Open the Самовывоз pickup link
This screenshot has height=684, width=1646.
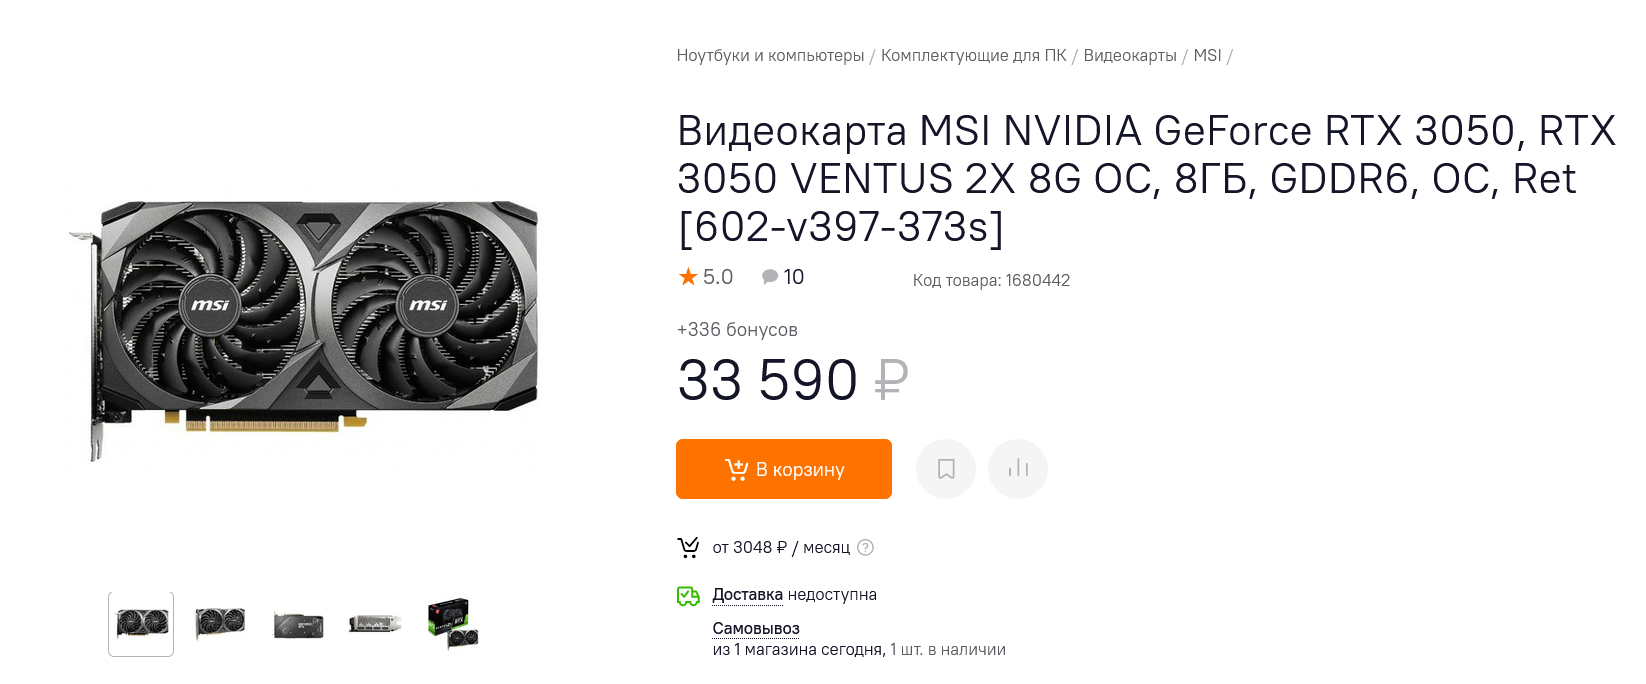pos(756,629)
